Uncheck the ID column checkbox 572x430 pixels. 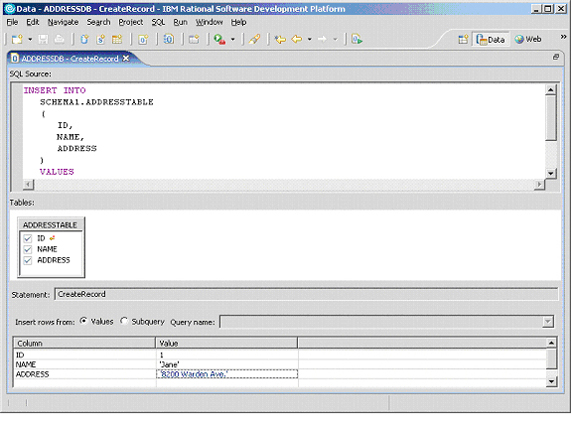click(x=28, y=238)
